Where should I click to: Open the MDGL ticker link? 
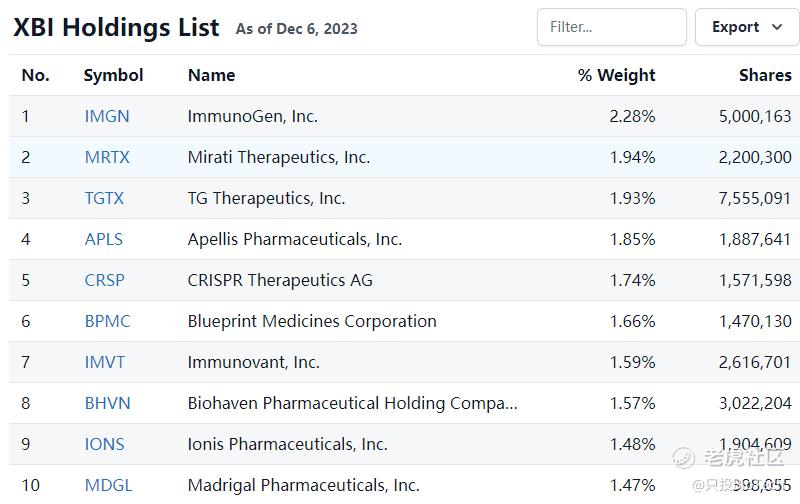coord(109,485)
